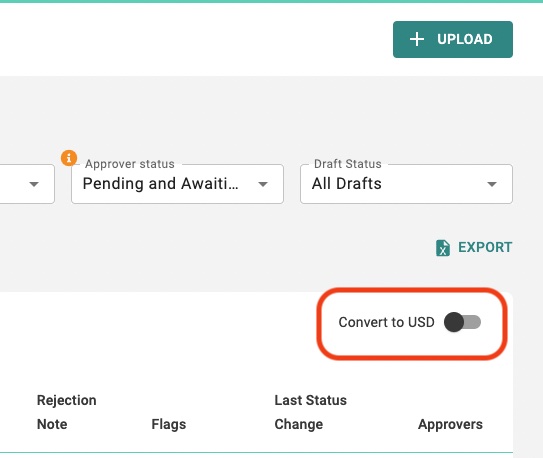Click the Excel file export icon
Image resolution: width=543 pixels, height=458 pixels.
(443, 248)
